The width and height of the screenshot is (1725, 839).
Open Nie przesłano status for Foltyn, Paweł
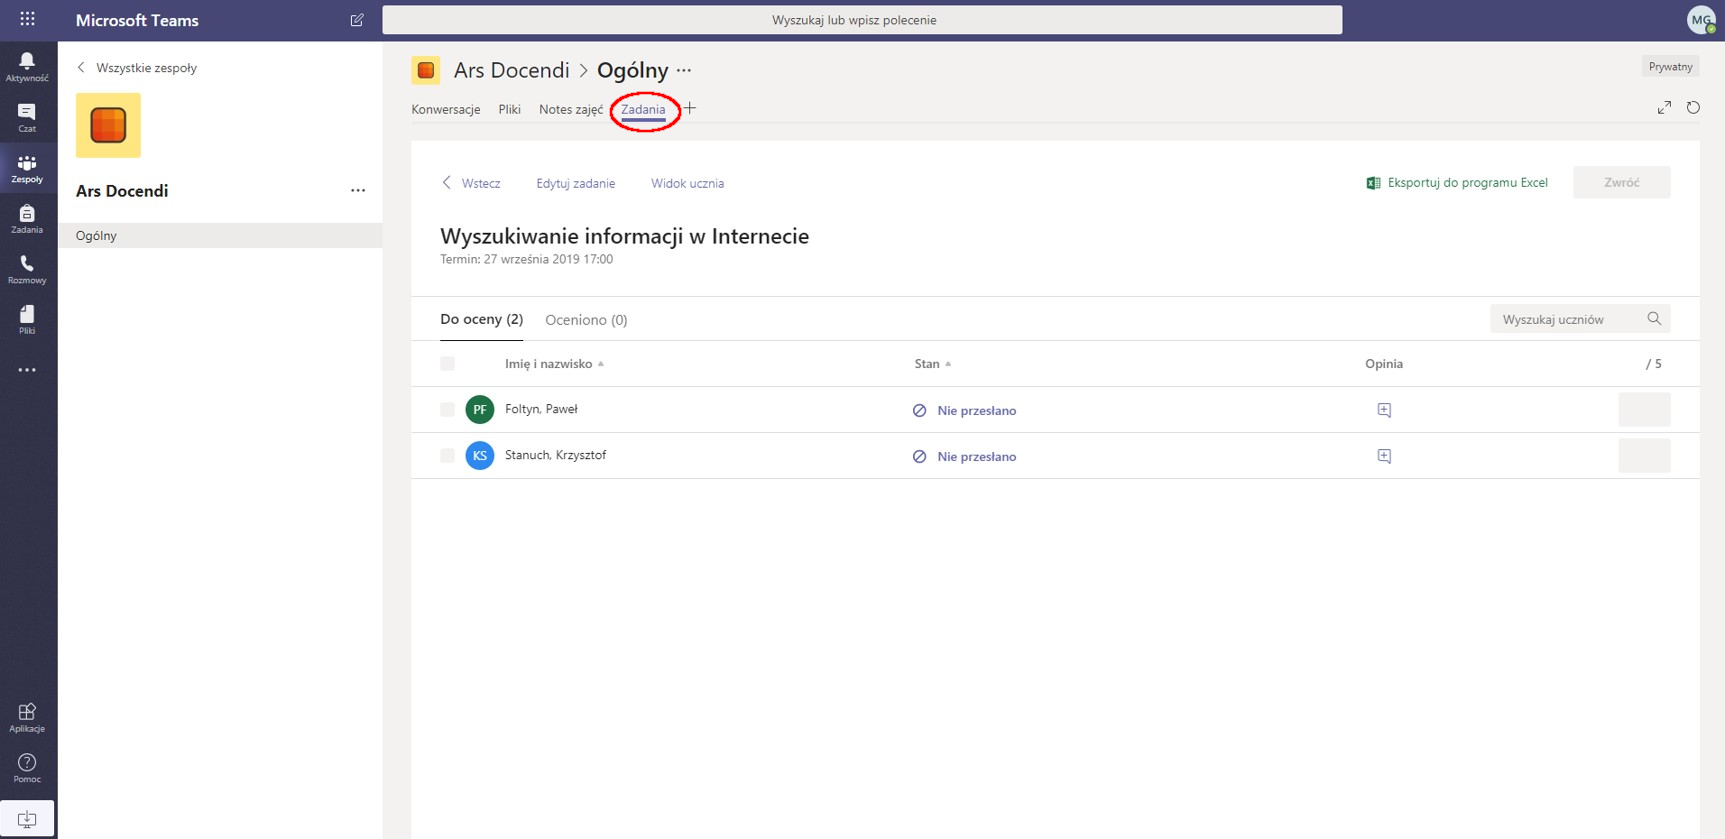click(964, 410)
